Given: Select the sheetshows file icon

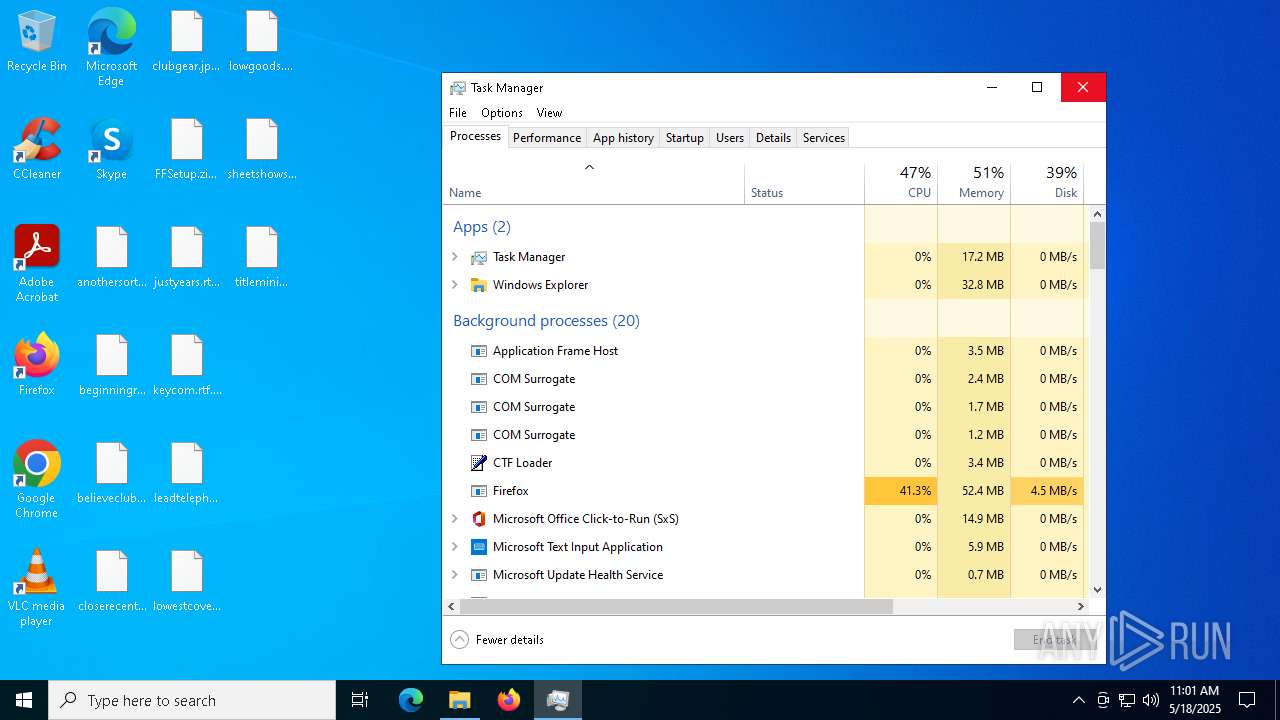Looking at the screenshot, I should pos(261,150).
